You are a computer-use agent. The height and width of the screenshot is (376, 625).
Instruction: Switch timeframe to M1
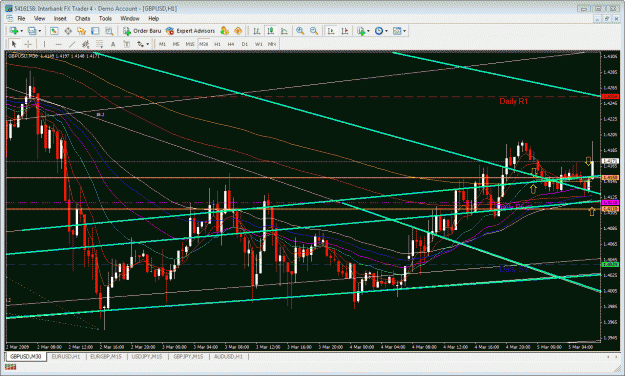tap(162, 44)
